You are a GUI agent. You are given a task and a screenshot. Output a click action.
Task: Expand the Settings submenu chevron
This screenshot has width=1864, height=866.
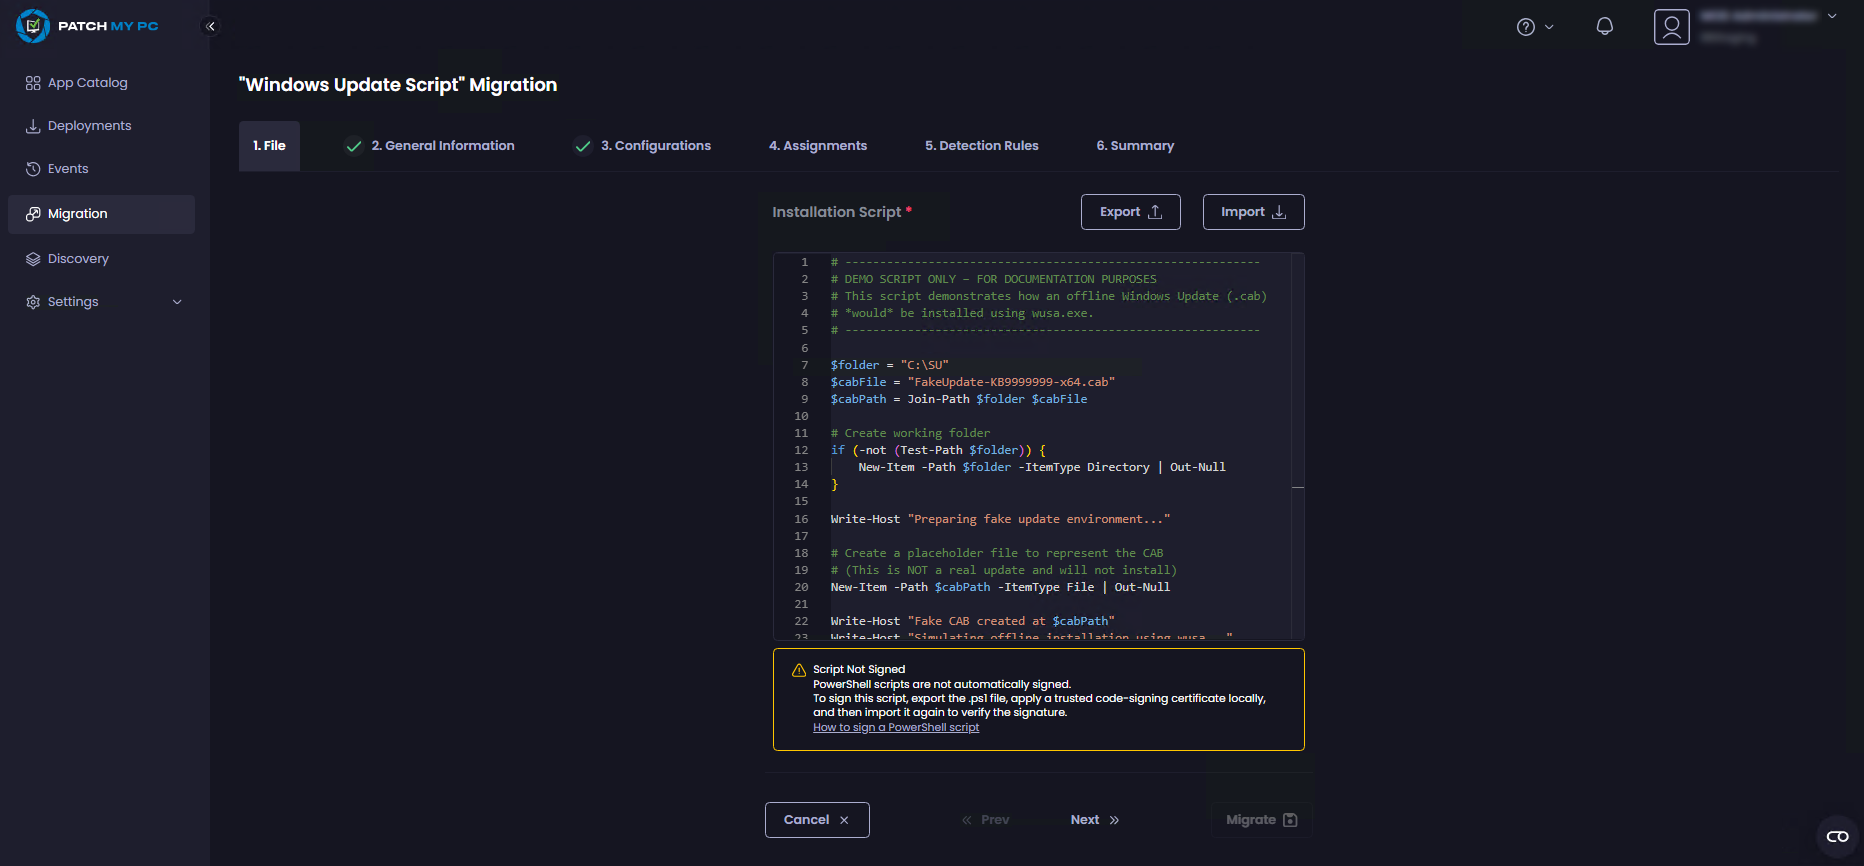[177, 302]
